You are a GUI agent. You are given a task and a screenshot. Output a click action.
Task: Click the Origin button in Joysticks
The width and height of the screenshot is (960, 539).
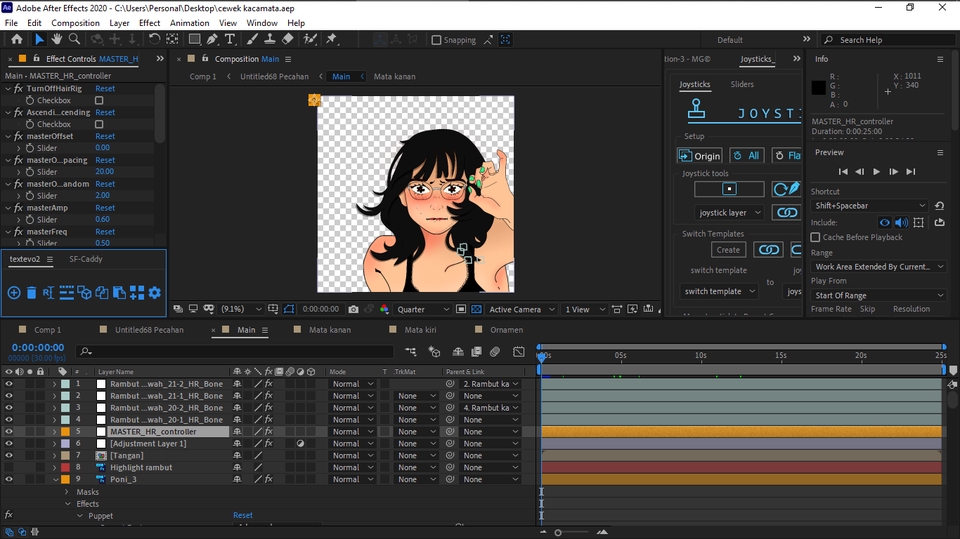point(700,156)
